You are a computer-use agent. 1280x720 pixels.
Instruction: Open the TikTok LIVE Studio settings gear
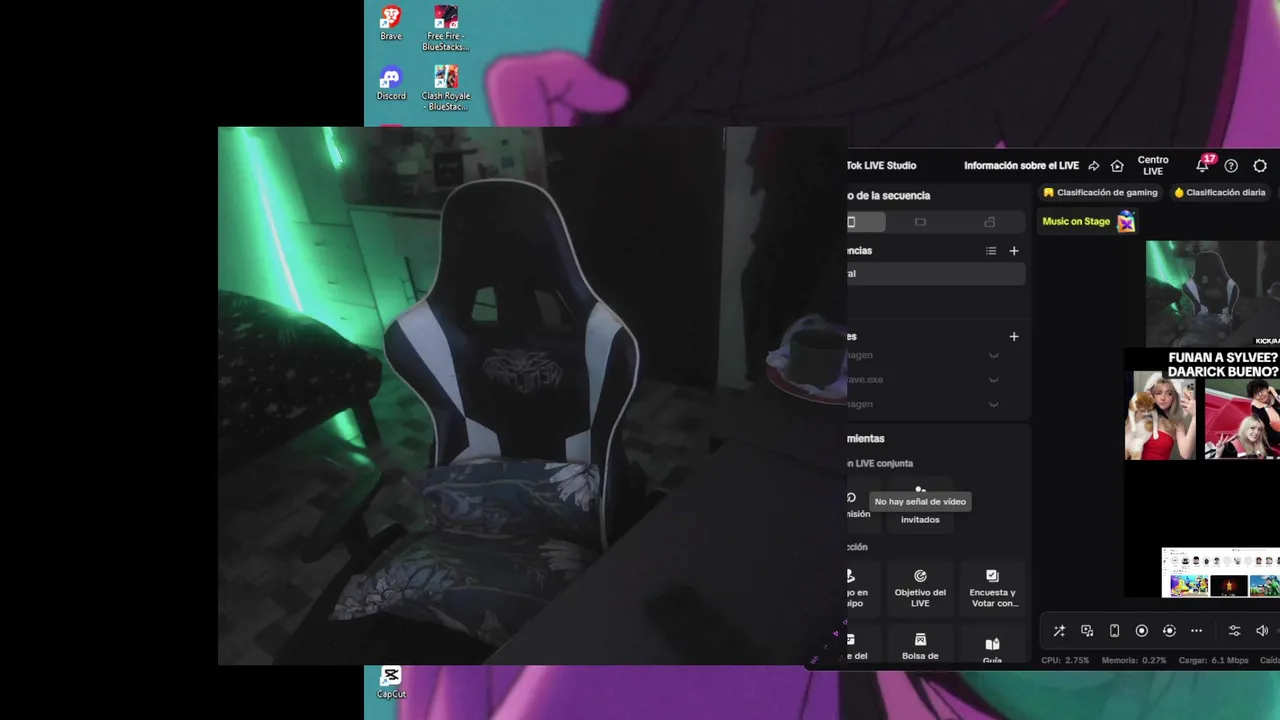point(1260,166)
